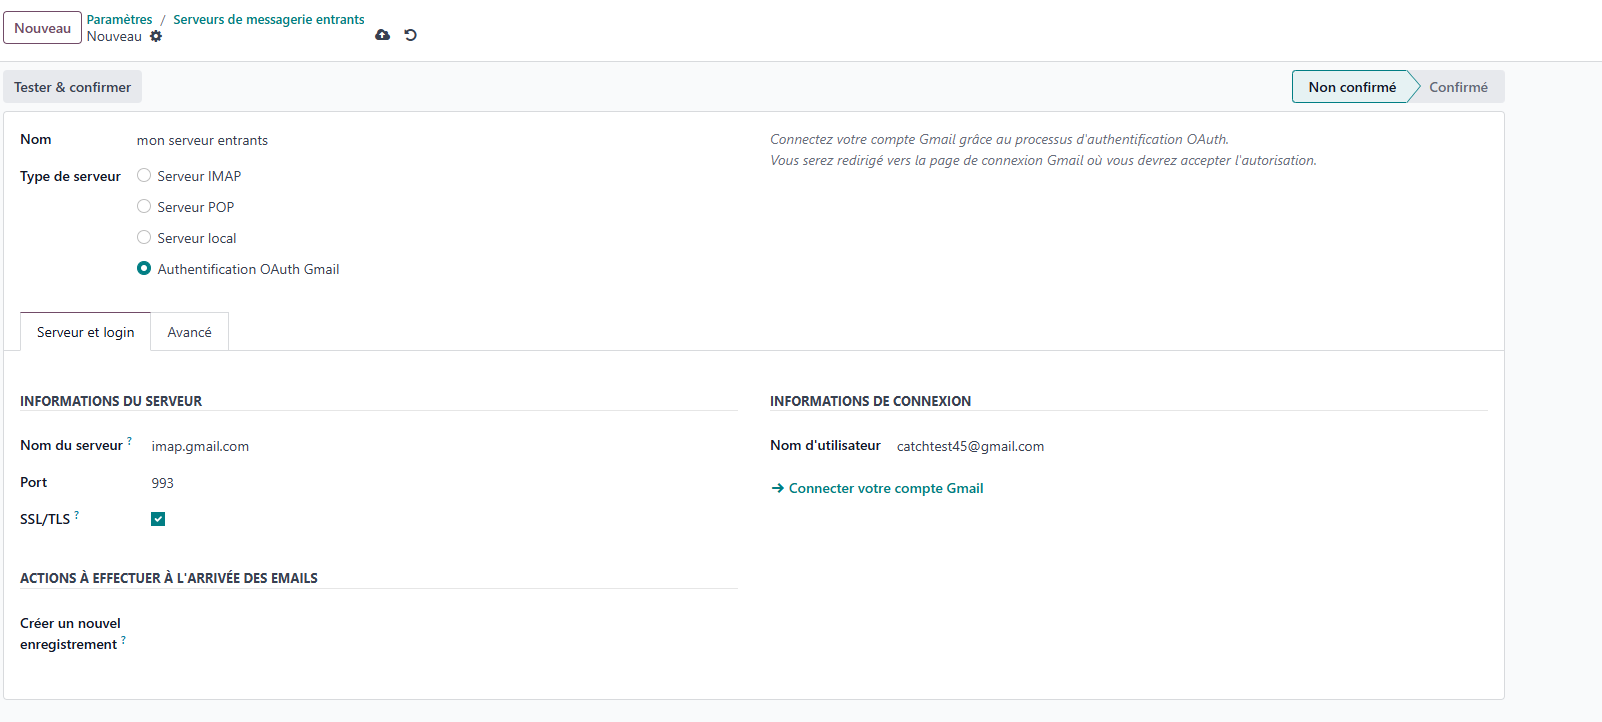Click INFORMATIONS DE CONNEXION heading
Viewport: 1602px width, 722px height.
pos(870,401)
